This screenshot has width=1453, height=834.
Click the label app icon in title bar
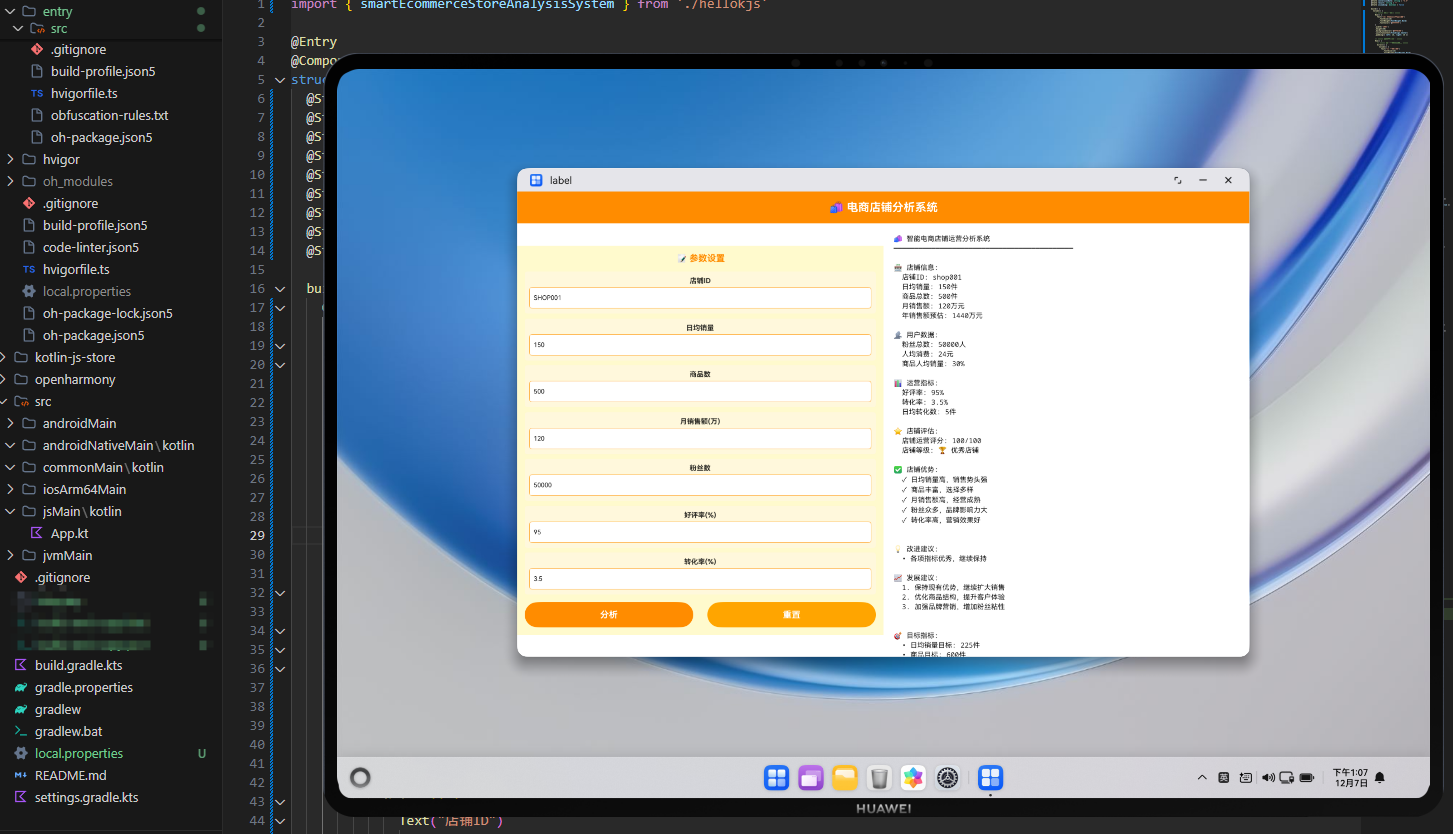pyautogui.click(x=536, y=180)
